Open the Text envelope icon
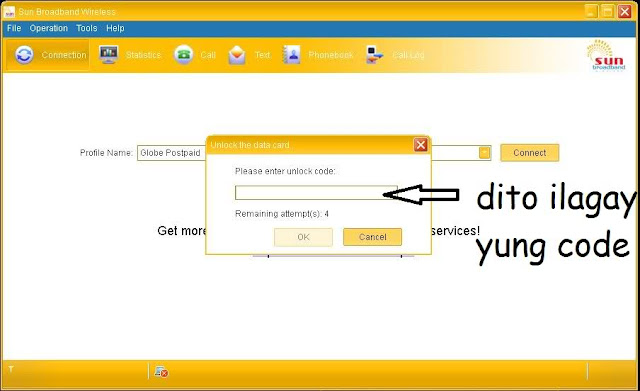The height and width of the screenshot is (391, 640). tap(237, 55)
